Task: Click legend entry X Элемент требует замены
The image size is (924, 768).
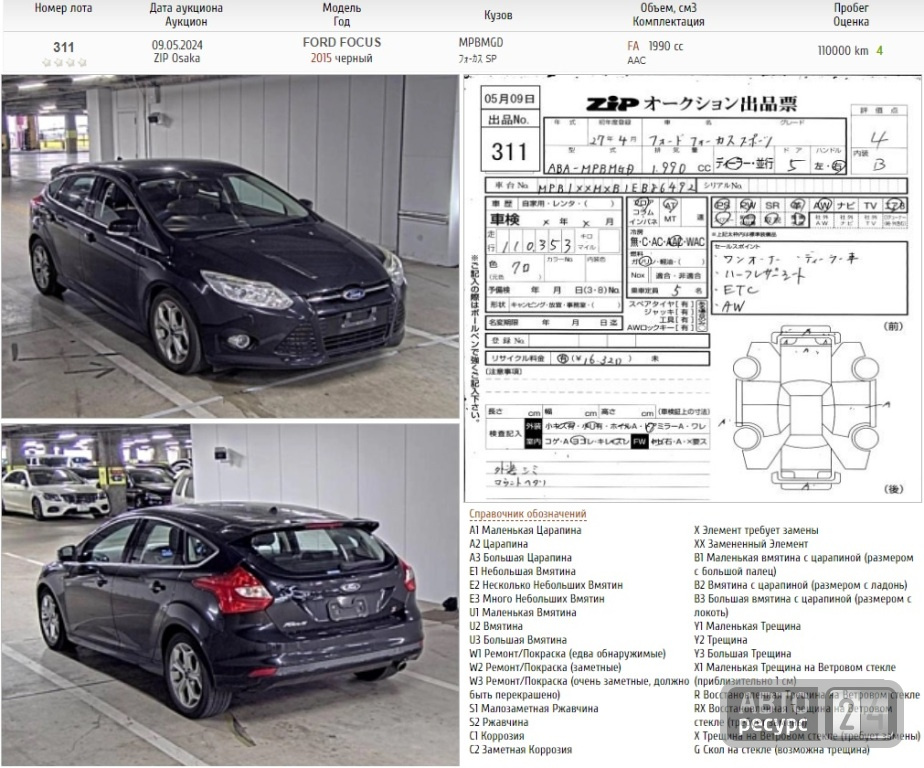Action: (x=756, y=530)
